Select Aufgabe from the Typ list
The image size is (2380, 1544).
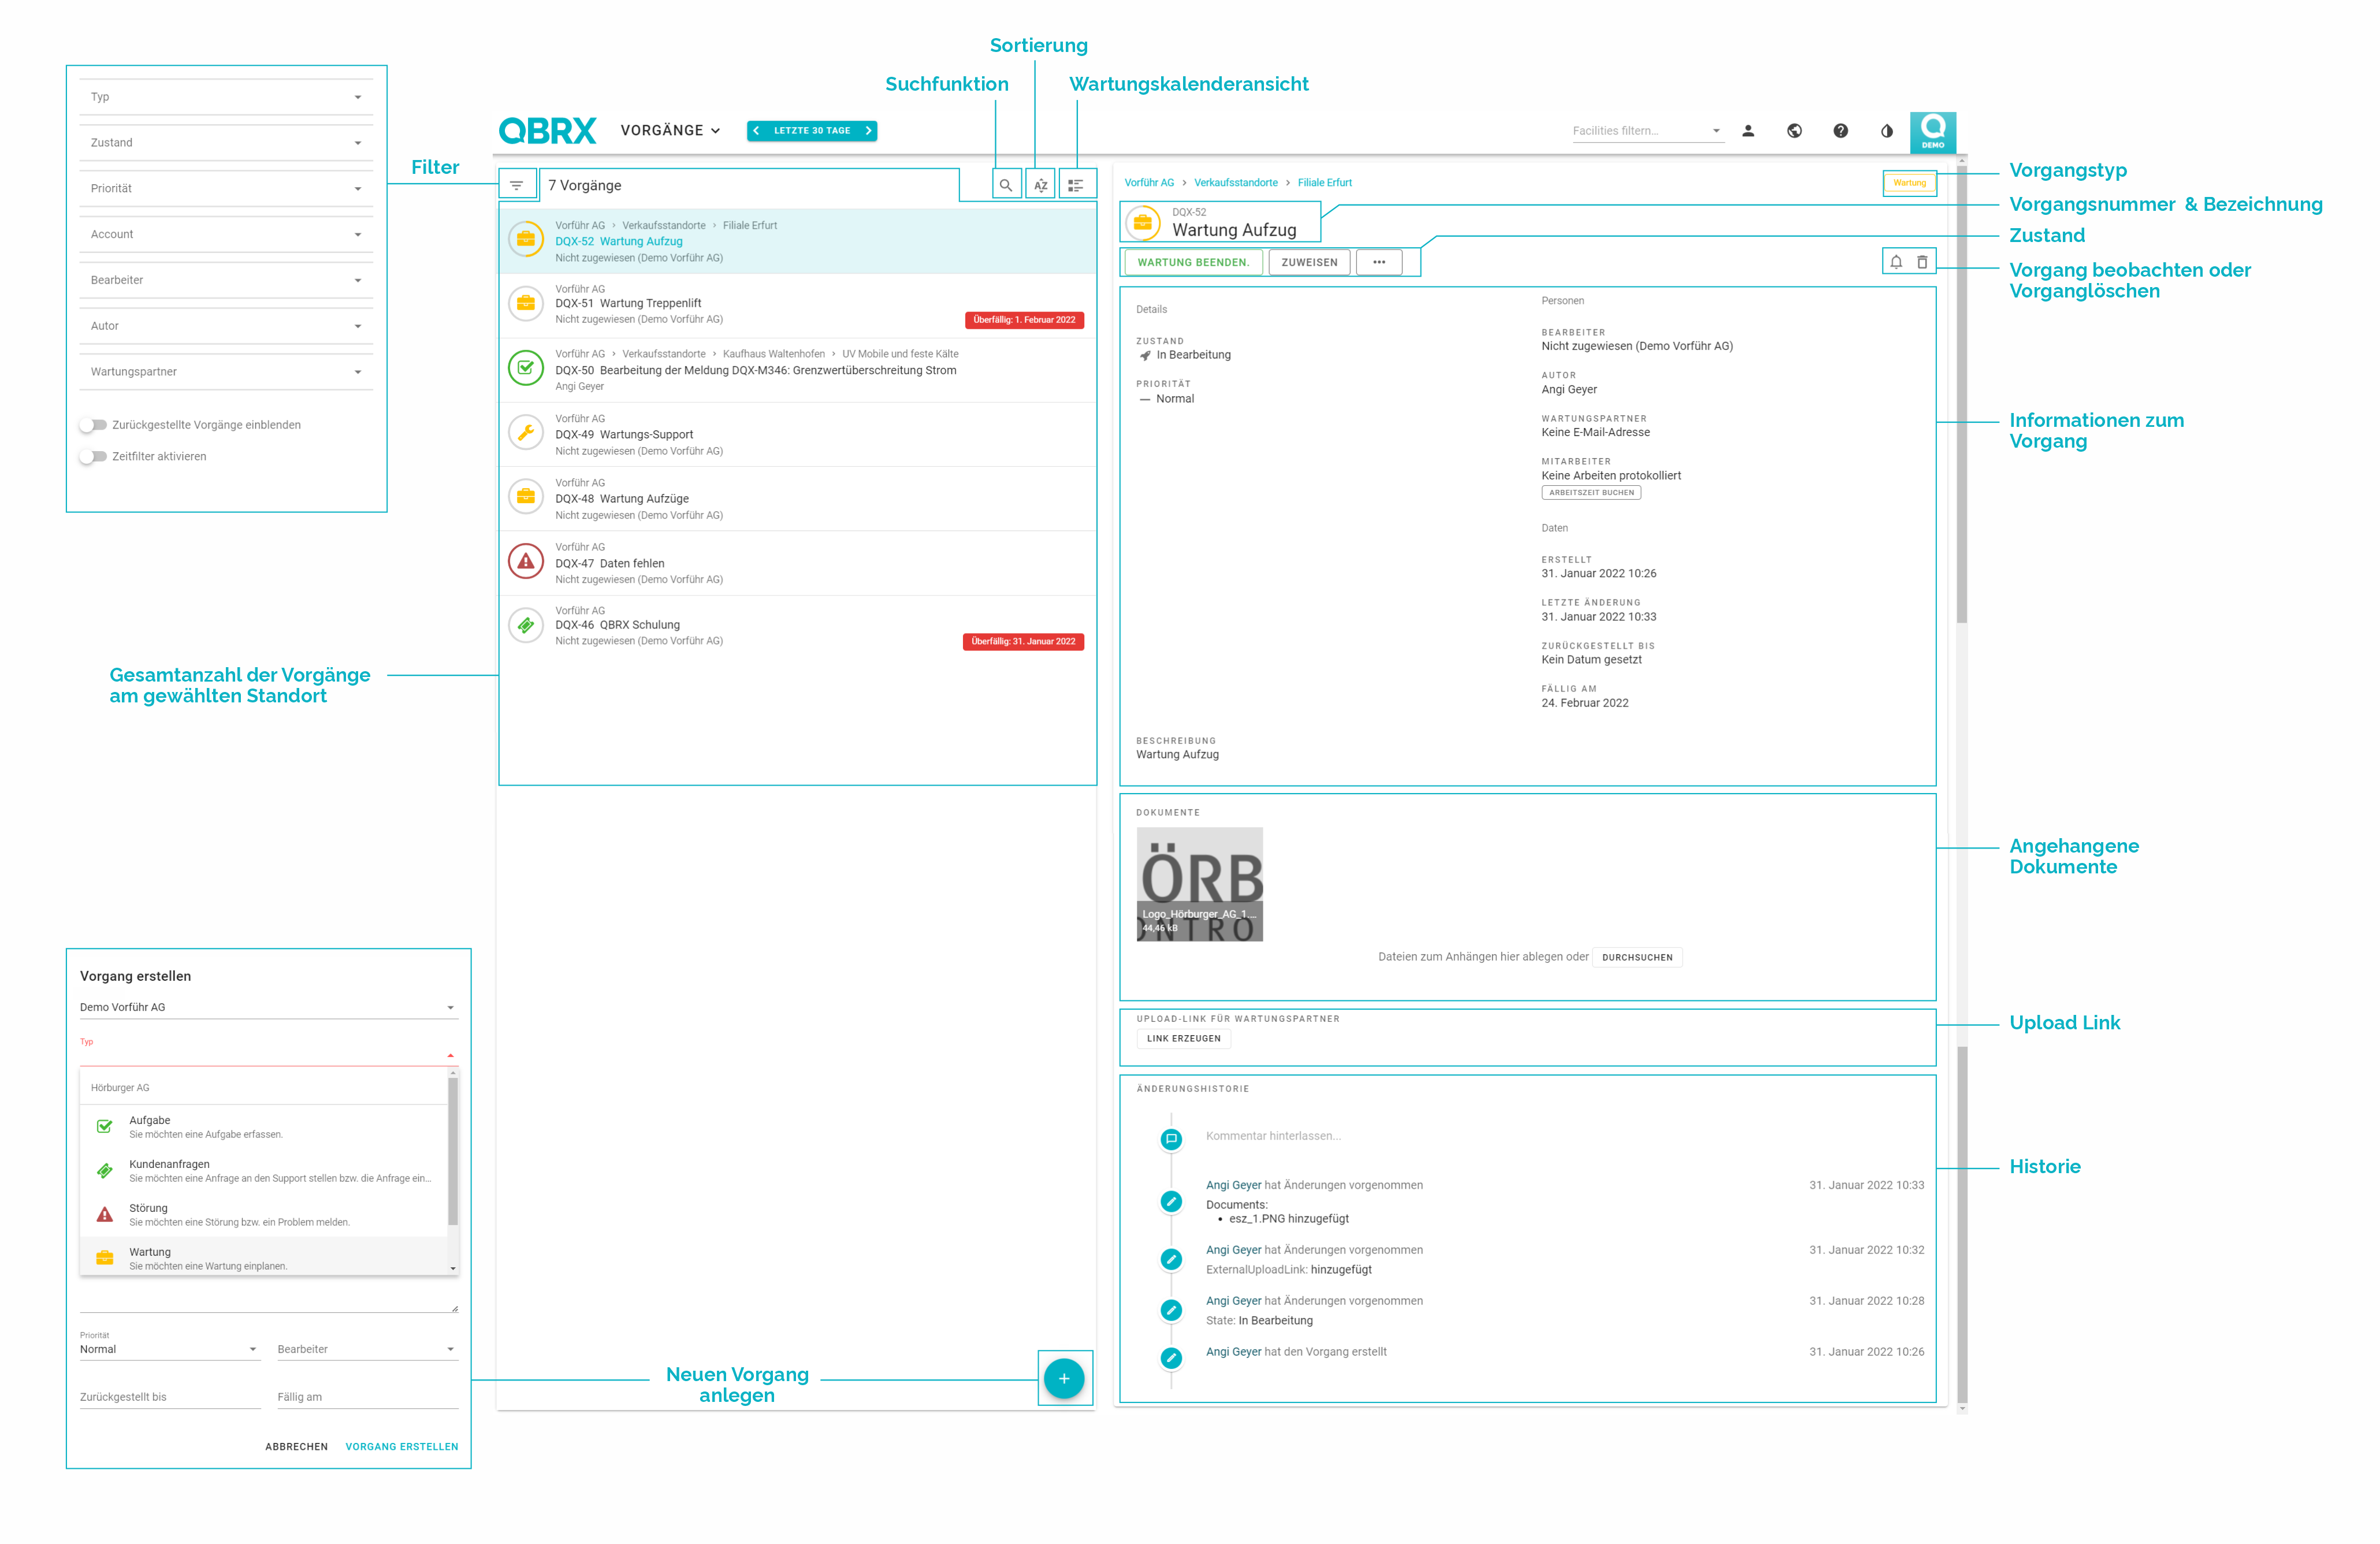[264, 1127]
